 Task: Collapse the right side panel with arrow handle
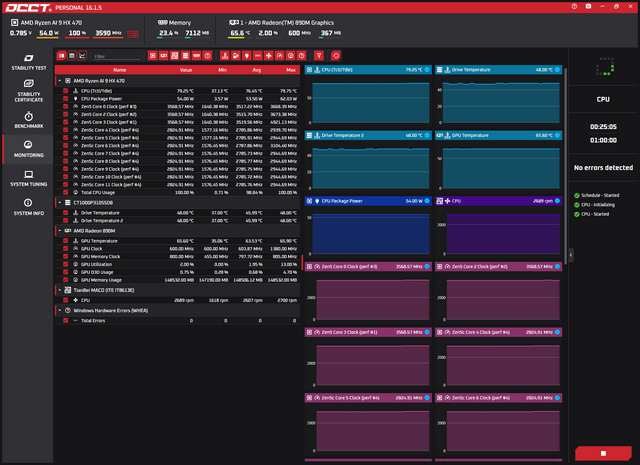pos(571,255)
